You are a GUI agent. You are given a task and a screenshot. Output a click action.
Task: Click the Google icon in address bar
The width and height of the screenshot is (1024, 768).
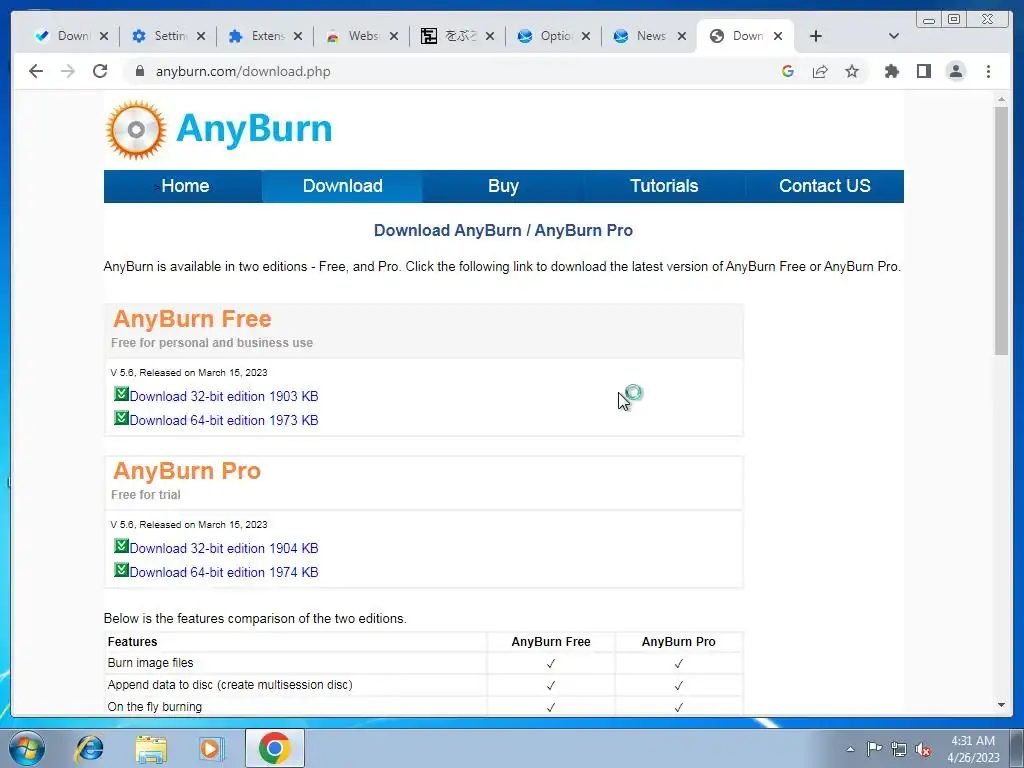tap(788, 71)
